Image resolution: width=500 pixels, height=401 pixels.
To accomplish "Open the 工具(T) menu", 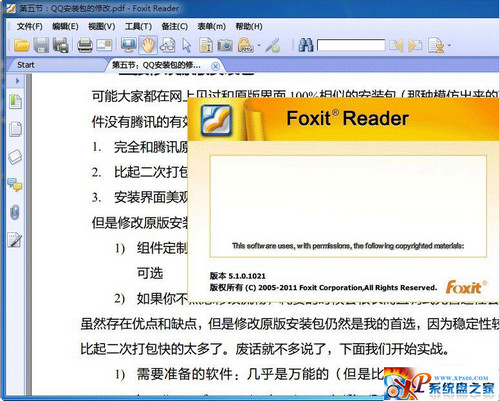I will [x=138, y=26].
